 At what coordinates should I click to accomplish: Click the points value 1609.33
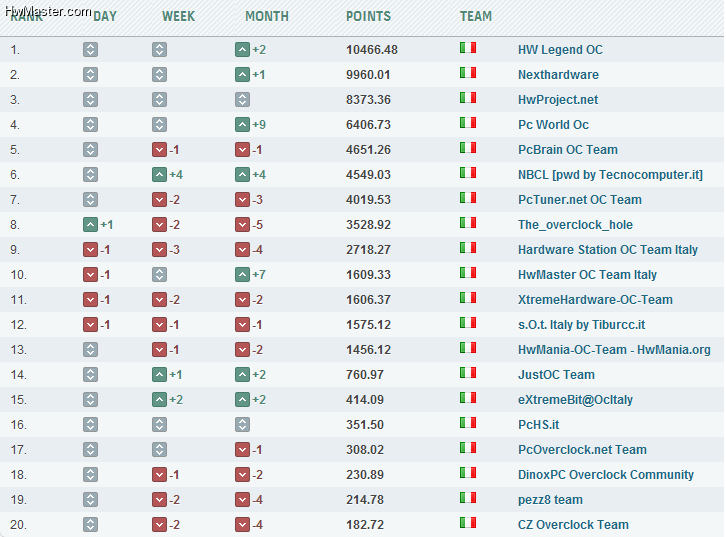pyautogui.click(x=369, y=275)
